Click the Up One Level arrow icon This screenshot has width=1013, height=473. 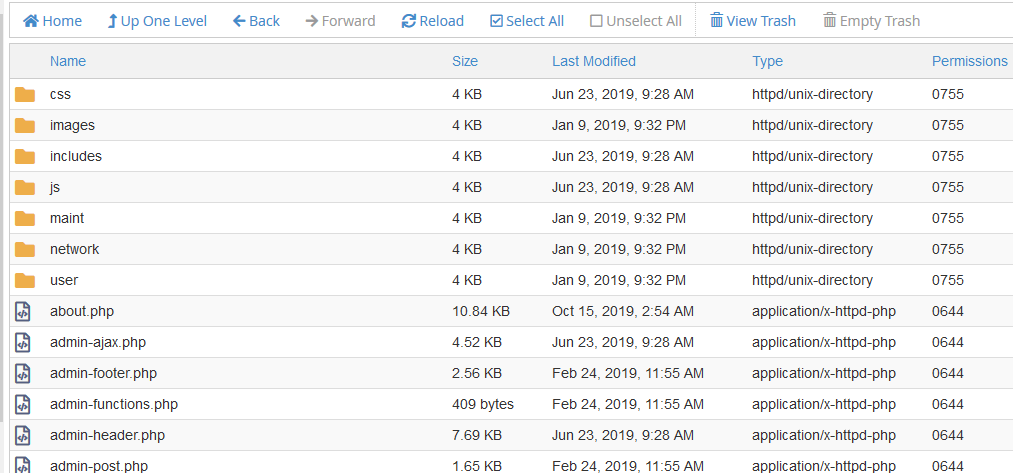coord(112,21)
